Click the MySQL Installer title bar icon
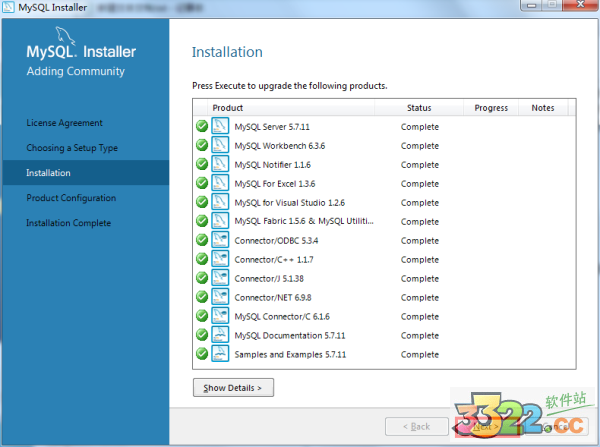This screenshot has height=447, width=600. tap(9, 8)
